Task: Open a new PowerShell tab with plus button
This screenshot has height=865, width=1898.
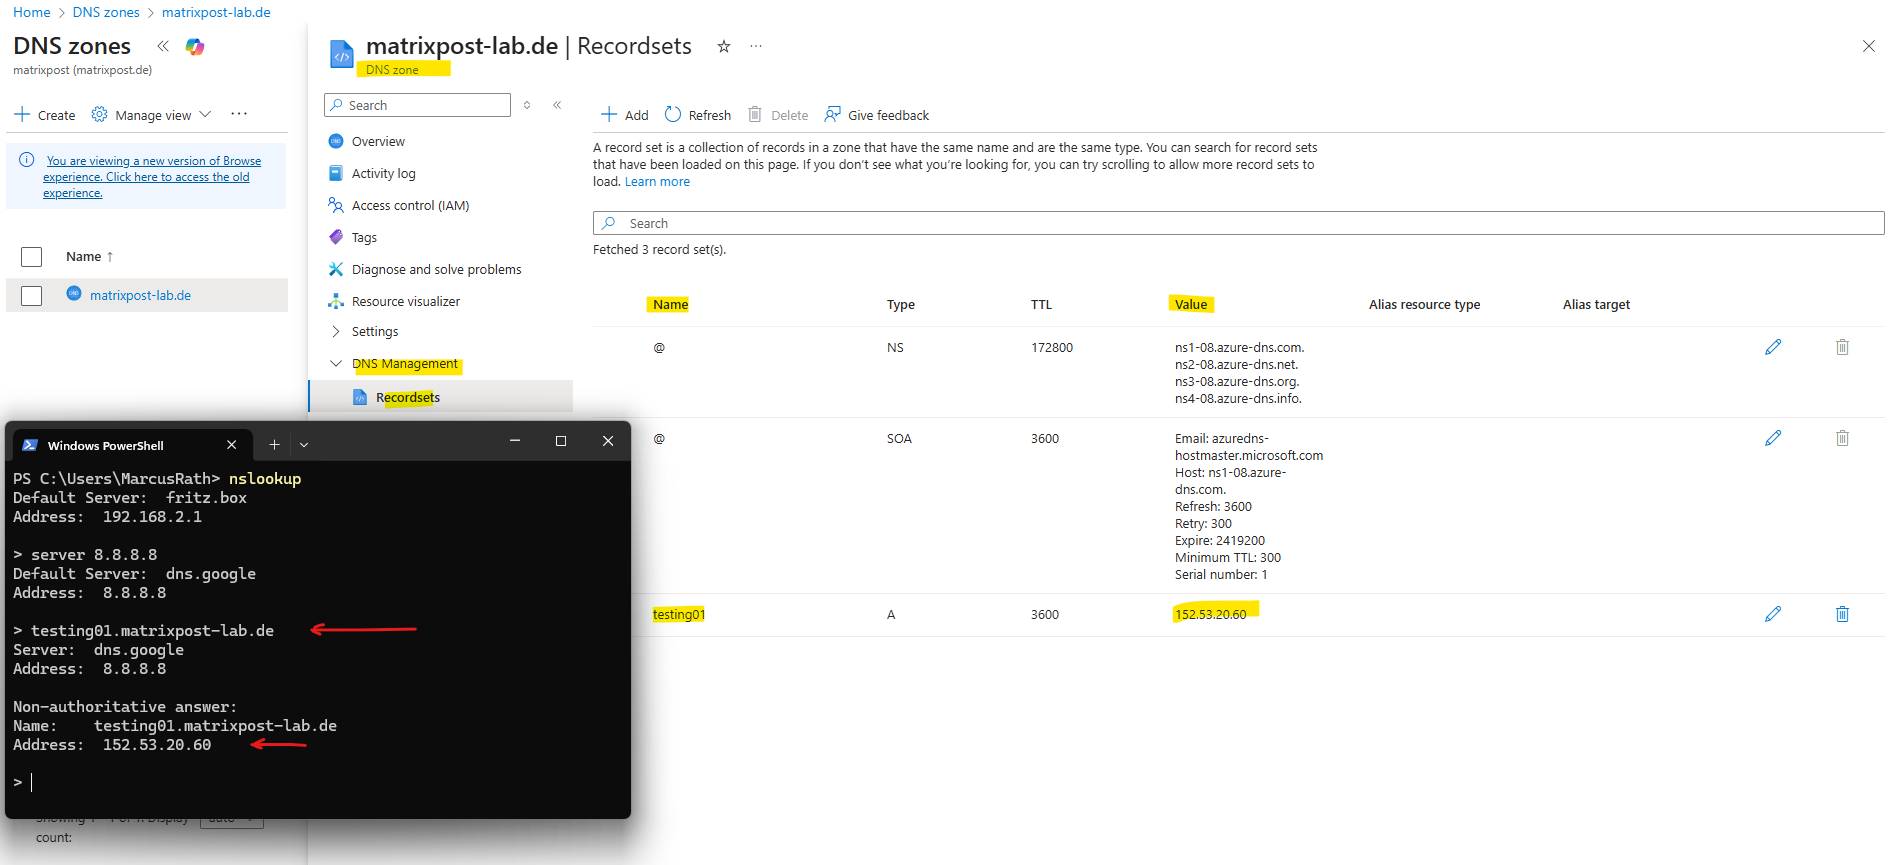Action: coord(274,445)
